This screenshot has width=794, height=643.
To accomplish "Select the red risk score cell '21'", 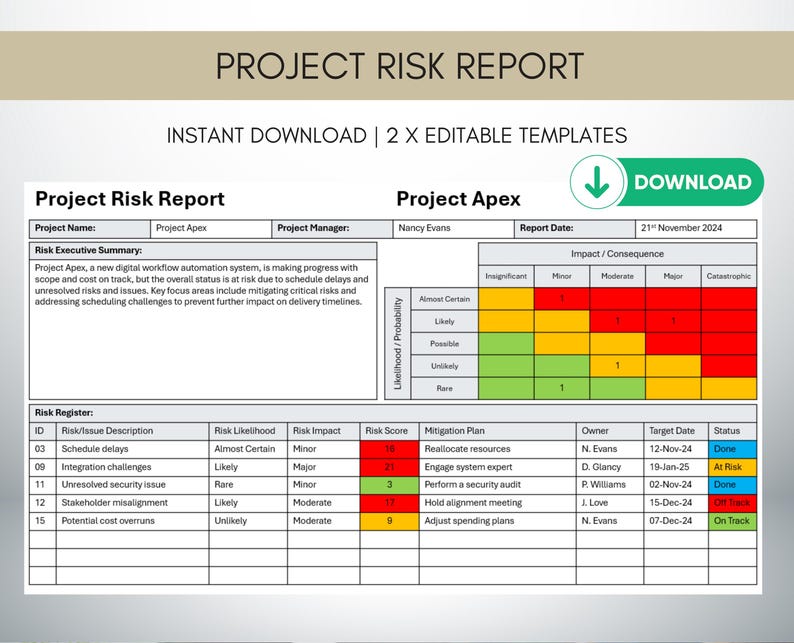I will point(389,467).
